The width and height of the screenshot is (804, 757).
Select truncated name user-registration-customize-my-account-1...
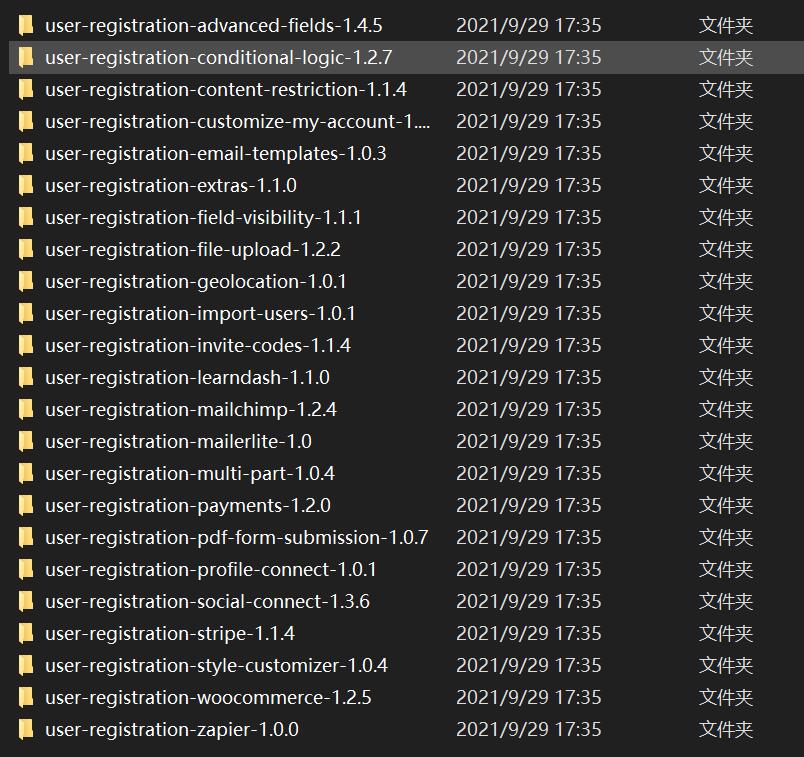coord(238,122)
